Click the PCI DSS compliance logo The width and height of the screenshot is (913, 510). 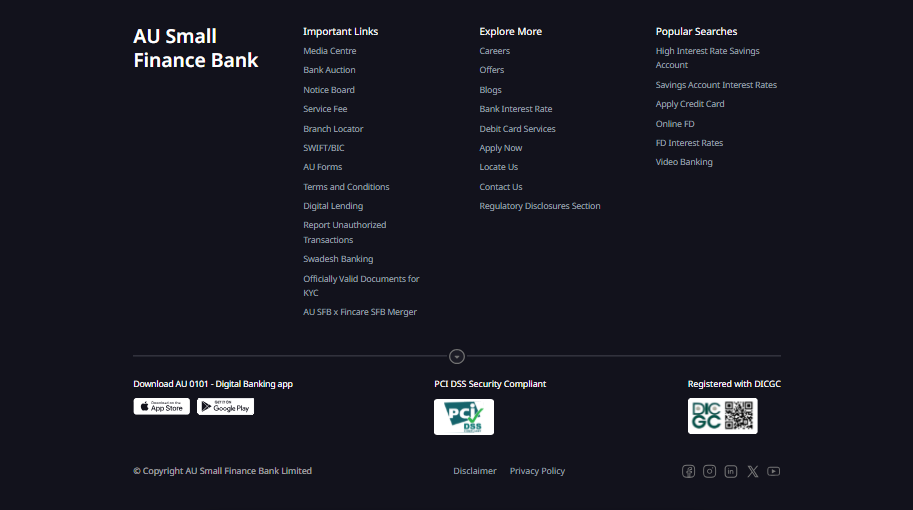tap(463, 417)
